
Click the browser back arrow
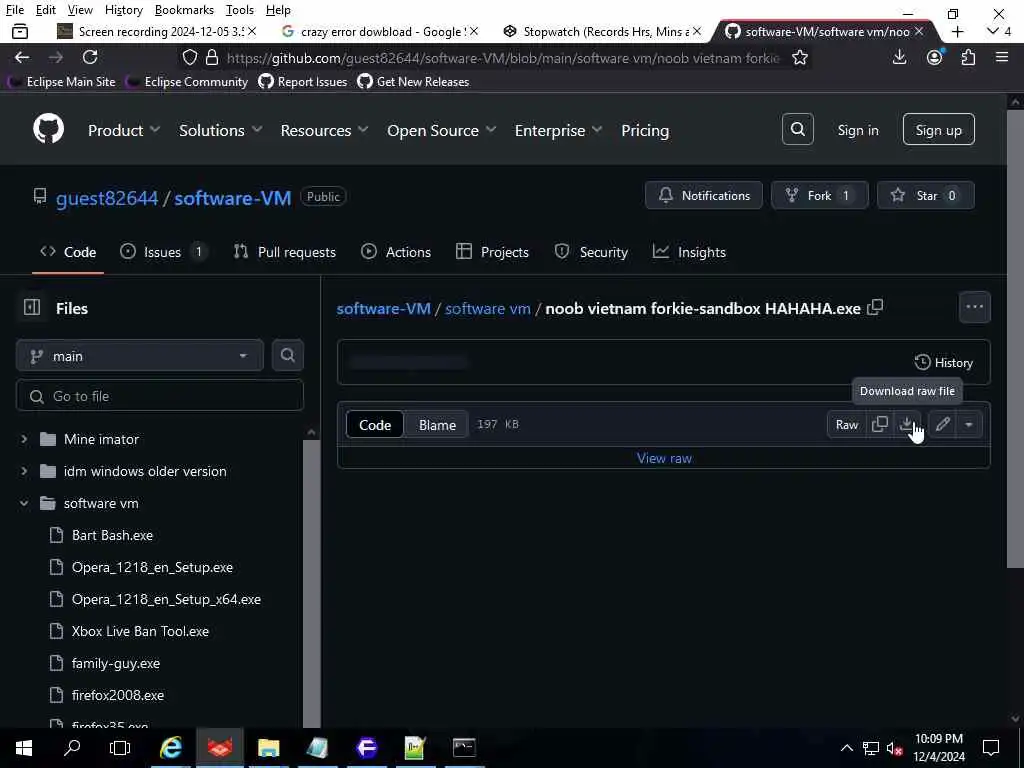[x=22, y=57]
